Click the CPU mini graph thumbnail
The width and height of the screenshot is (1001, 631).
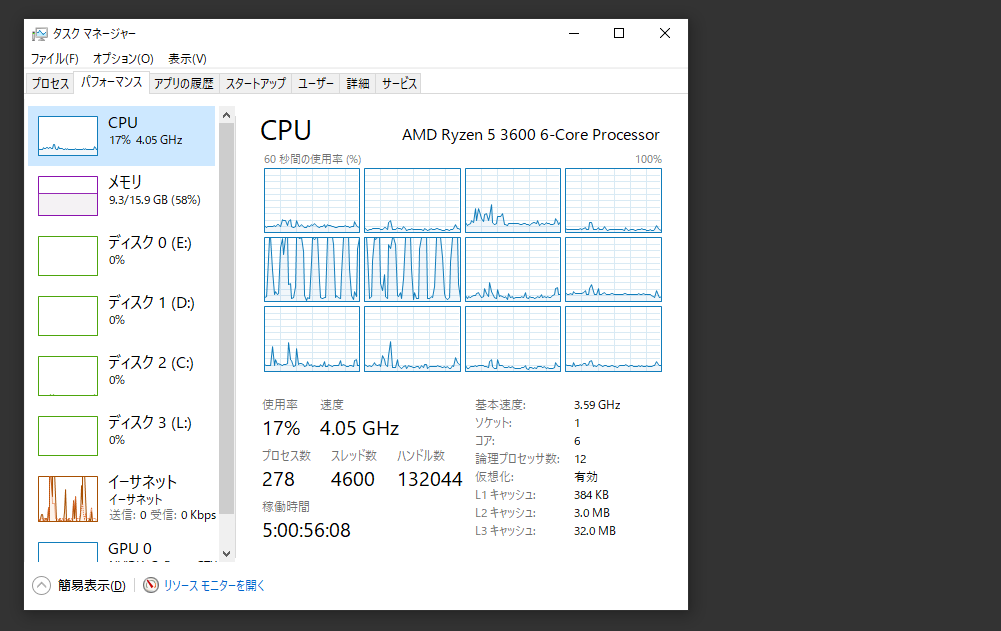68,135
